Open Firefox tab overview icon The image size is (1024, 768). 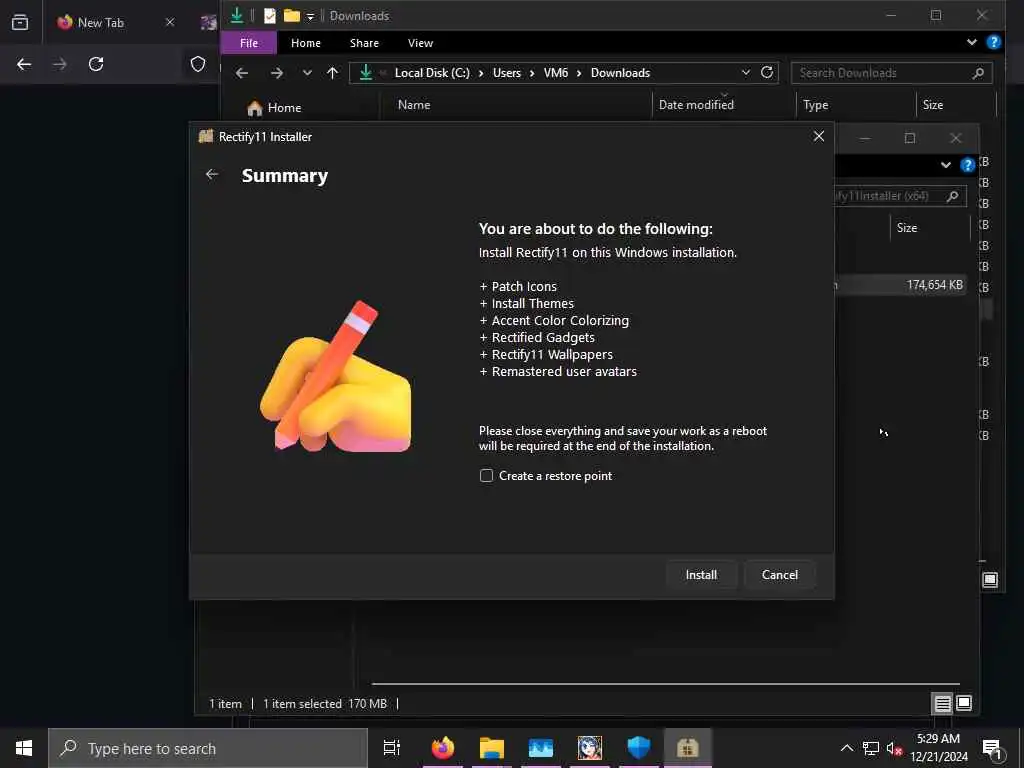point(20,22)
